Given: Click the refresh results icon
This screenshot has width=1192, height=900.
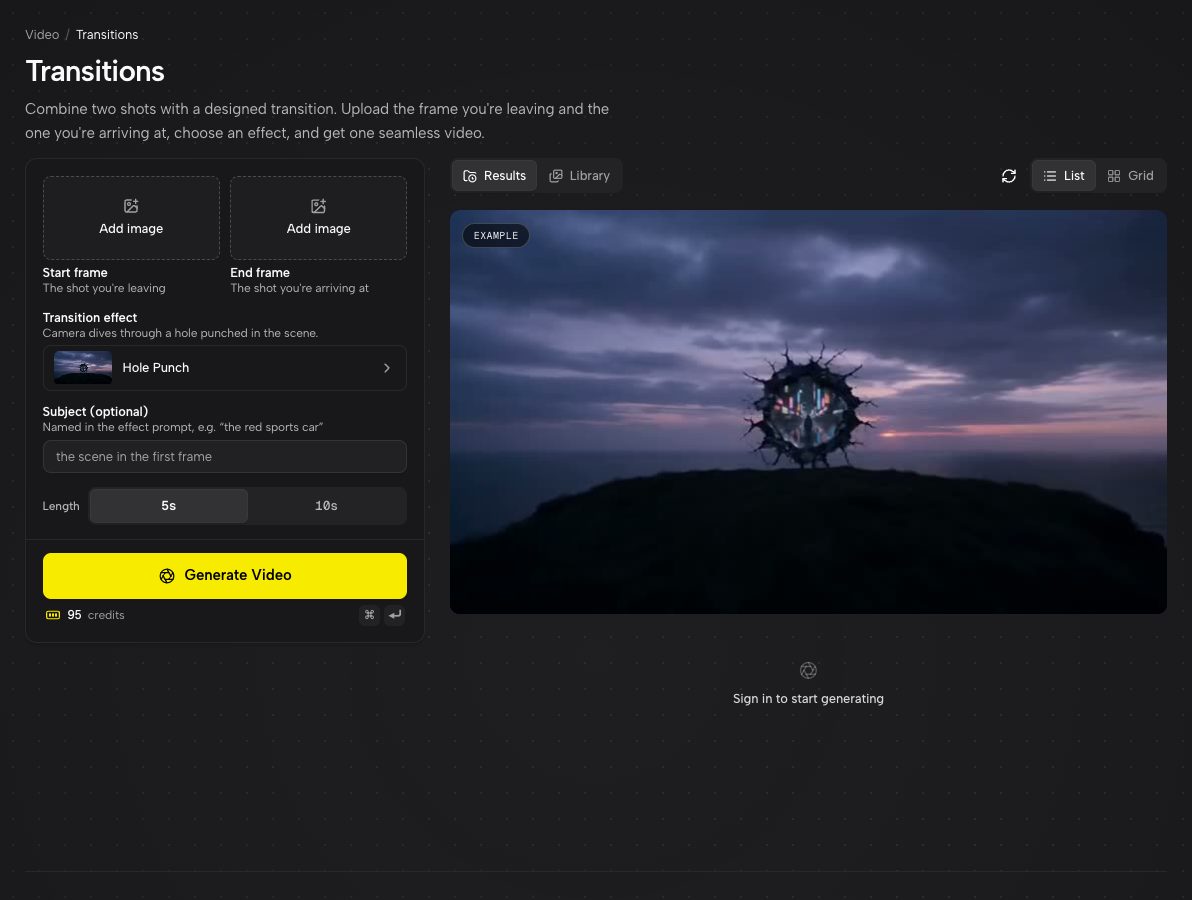Looking at the screenshot, I should (1009, 176).
